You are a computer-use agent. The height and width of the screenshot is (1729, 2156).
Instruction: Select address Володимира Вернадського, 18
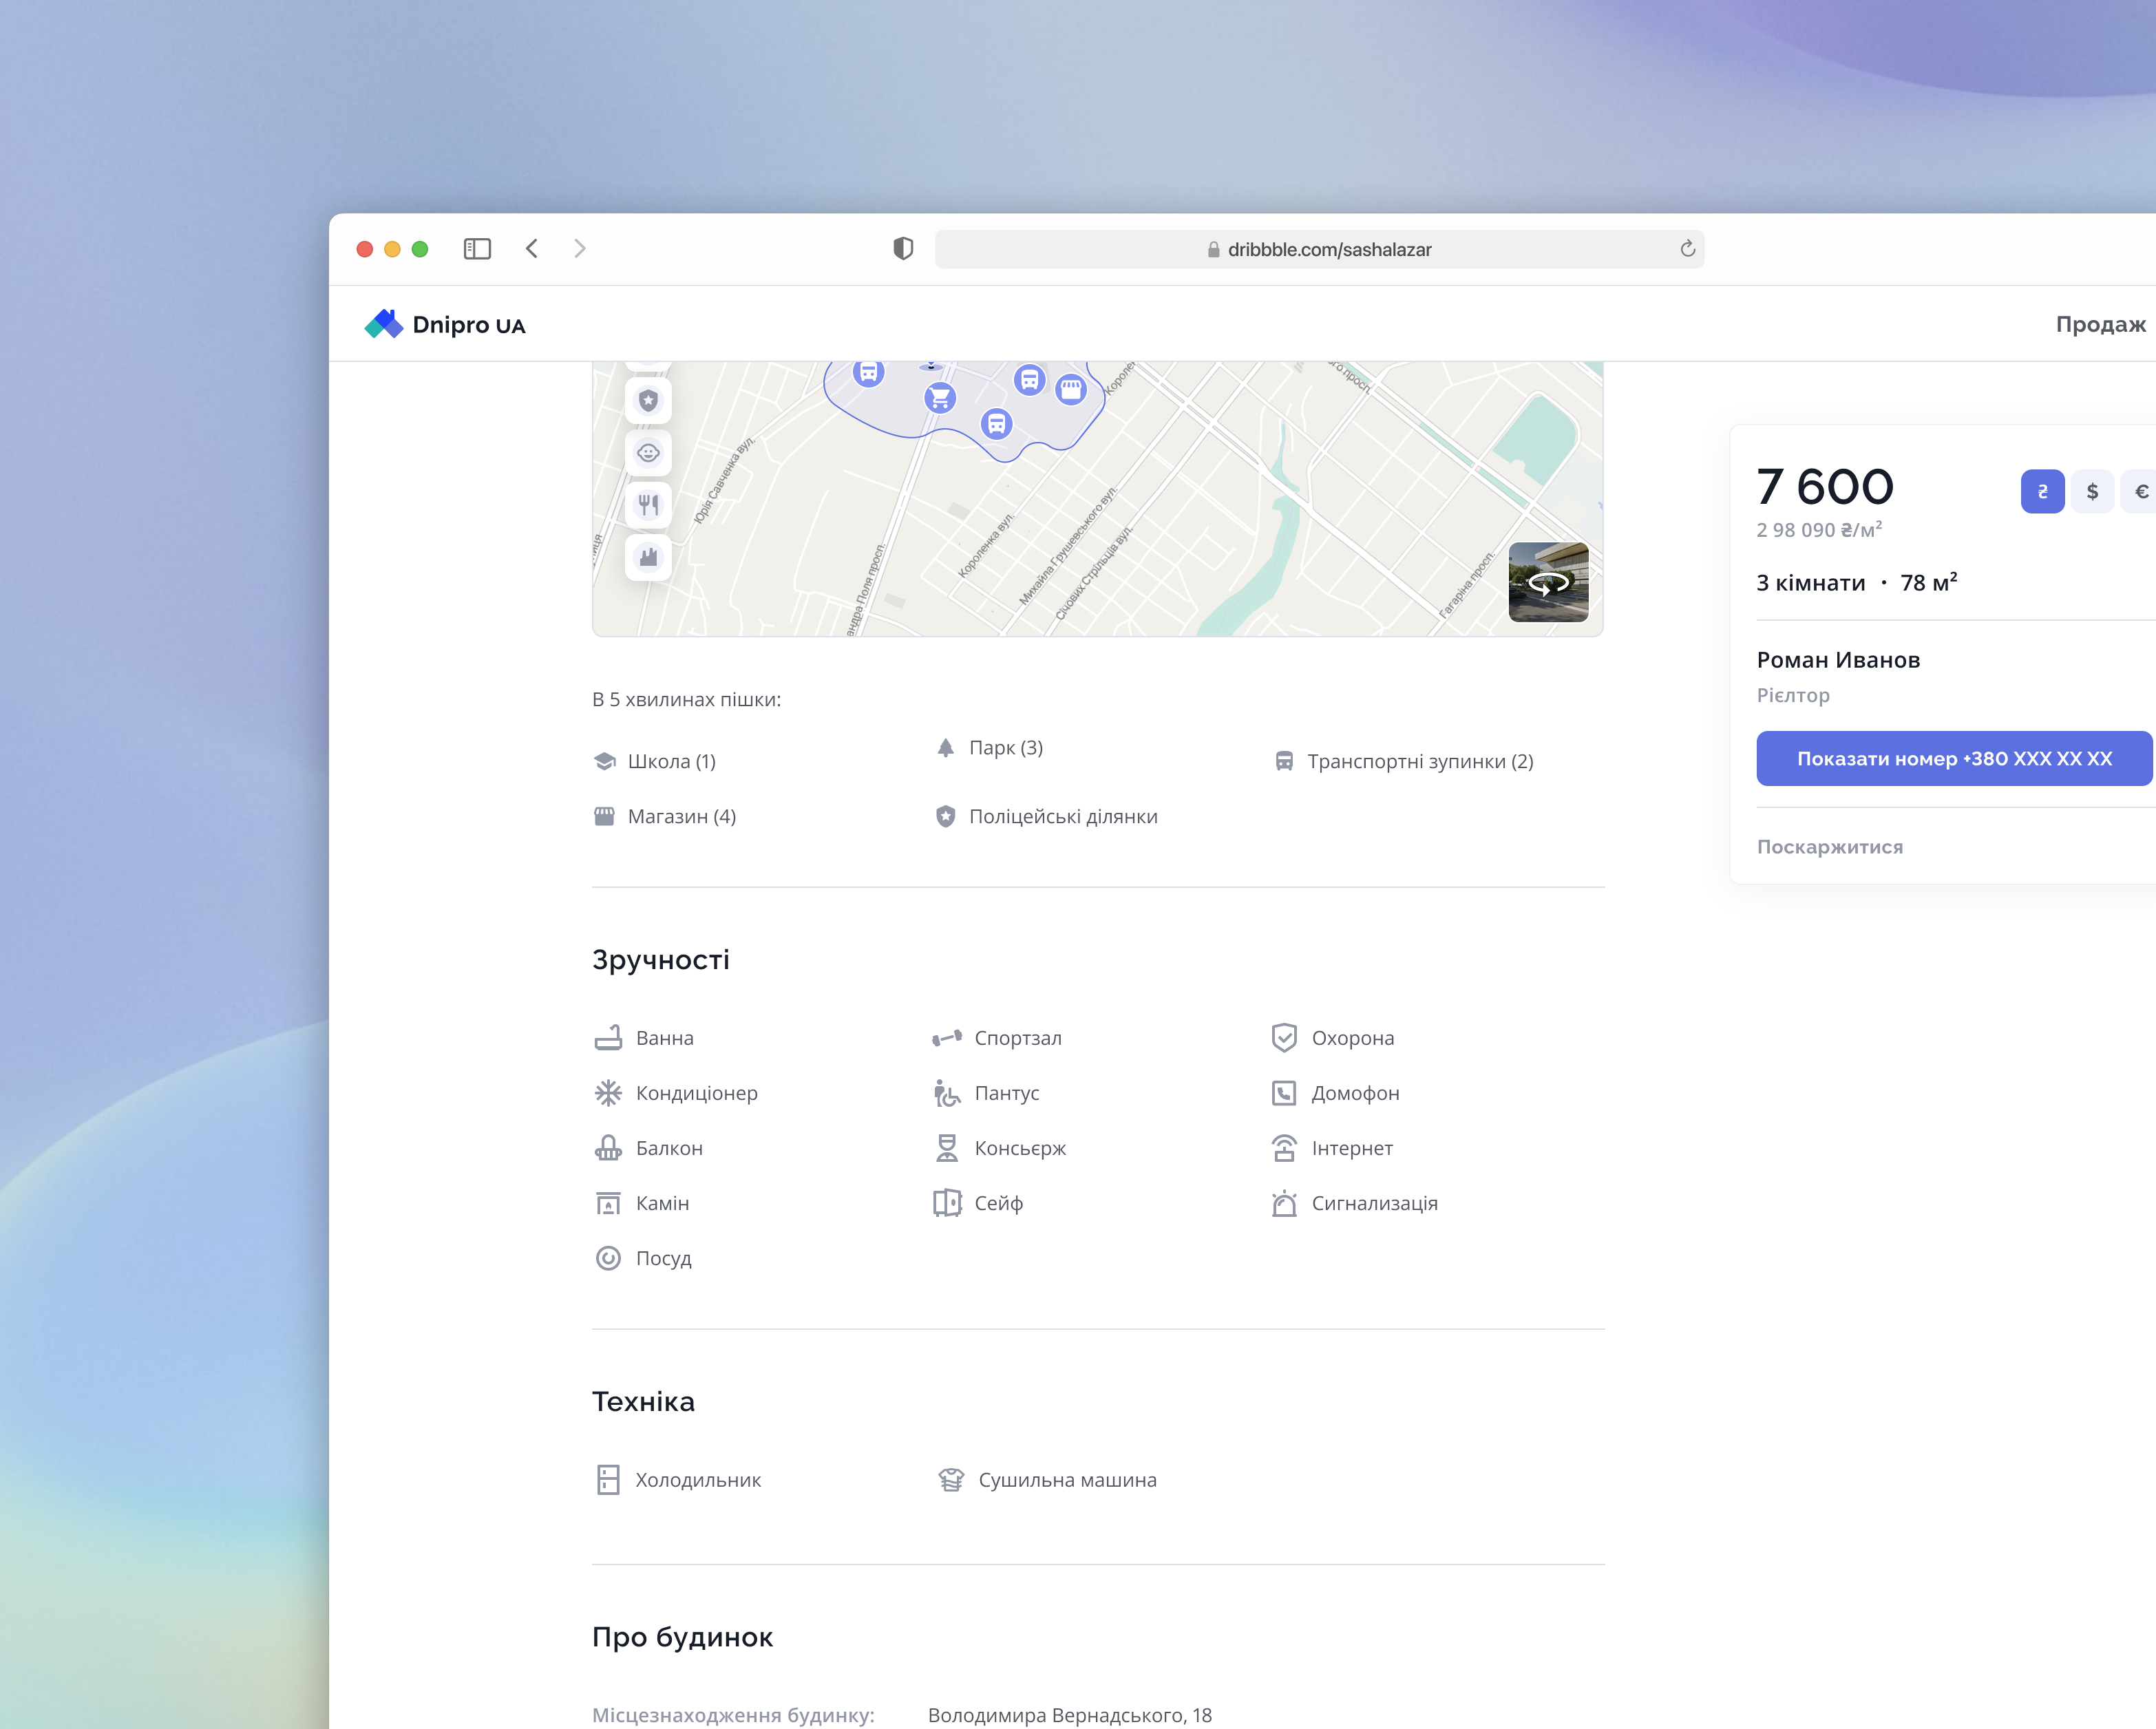1070,1715
